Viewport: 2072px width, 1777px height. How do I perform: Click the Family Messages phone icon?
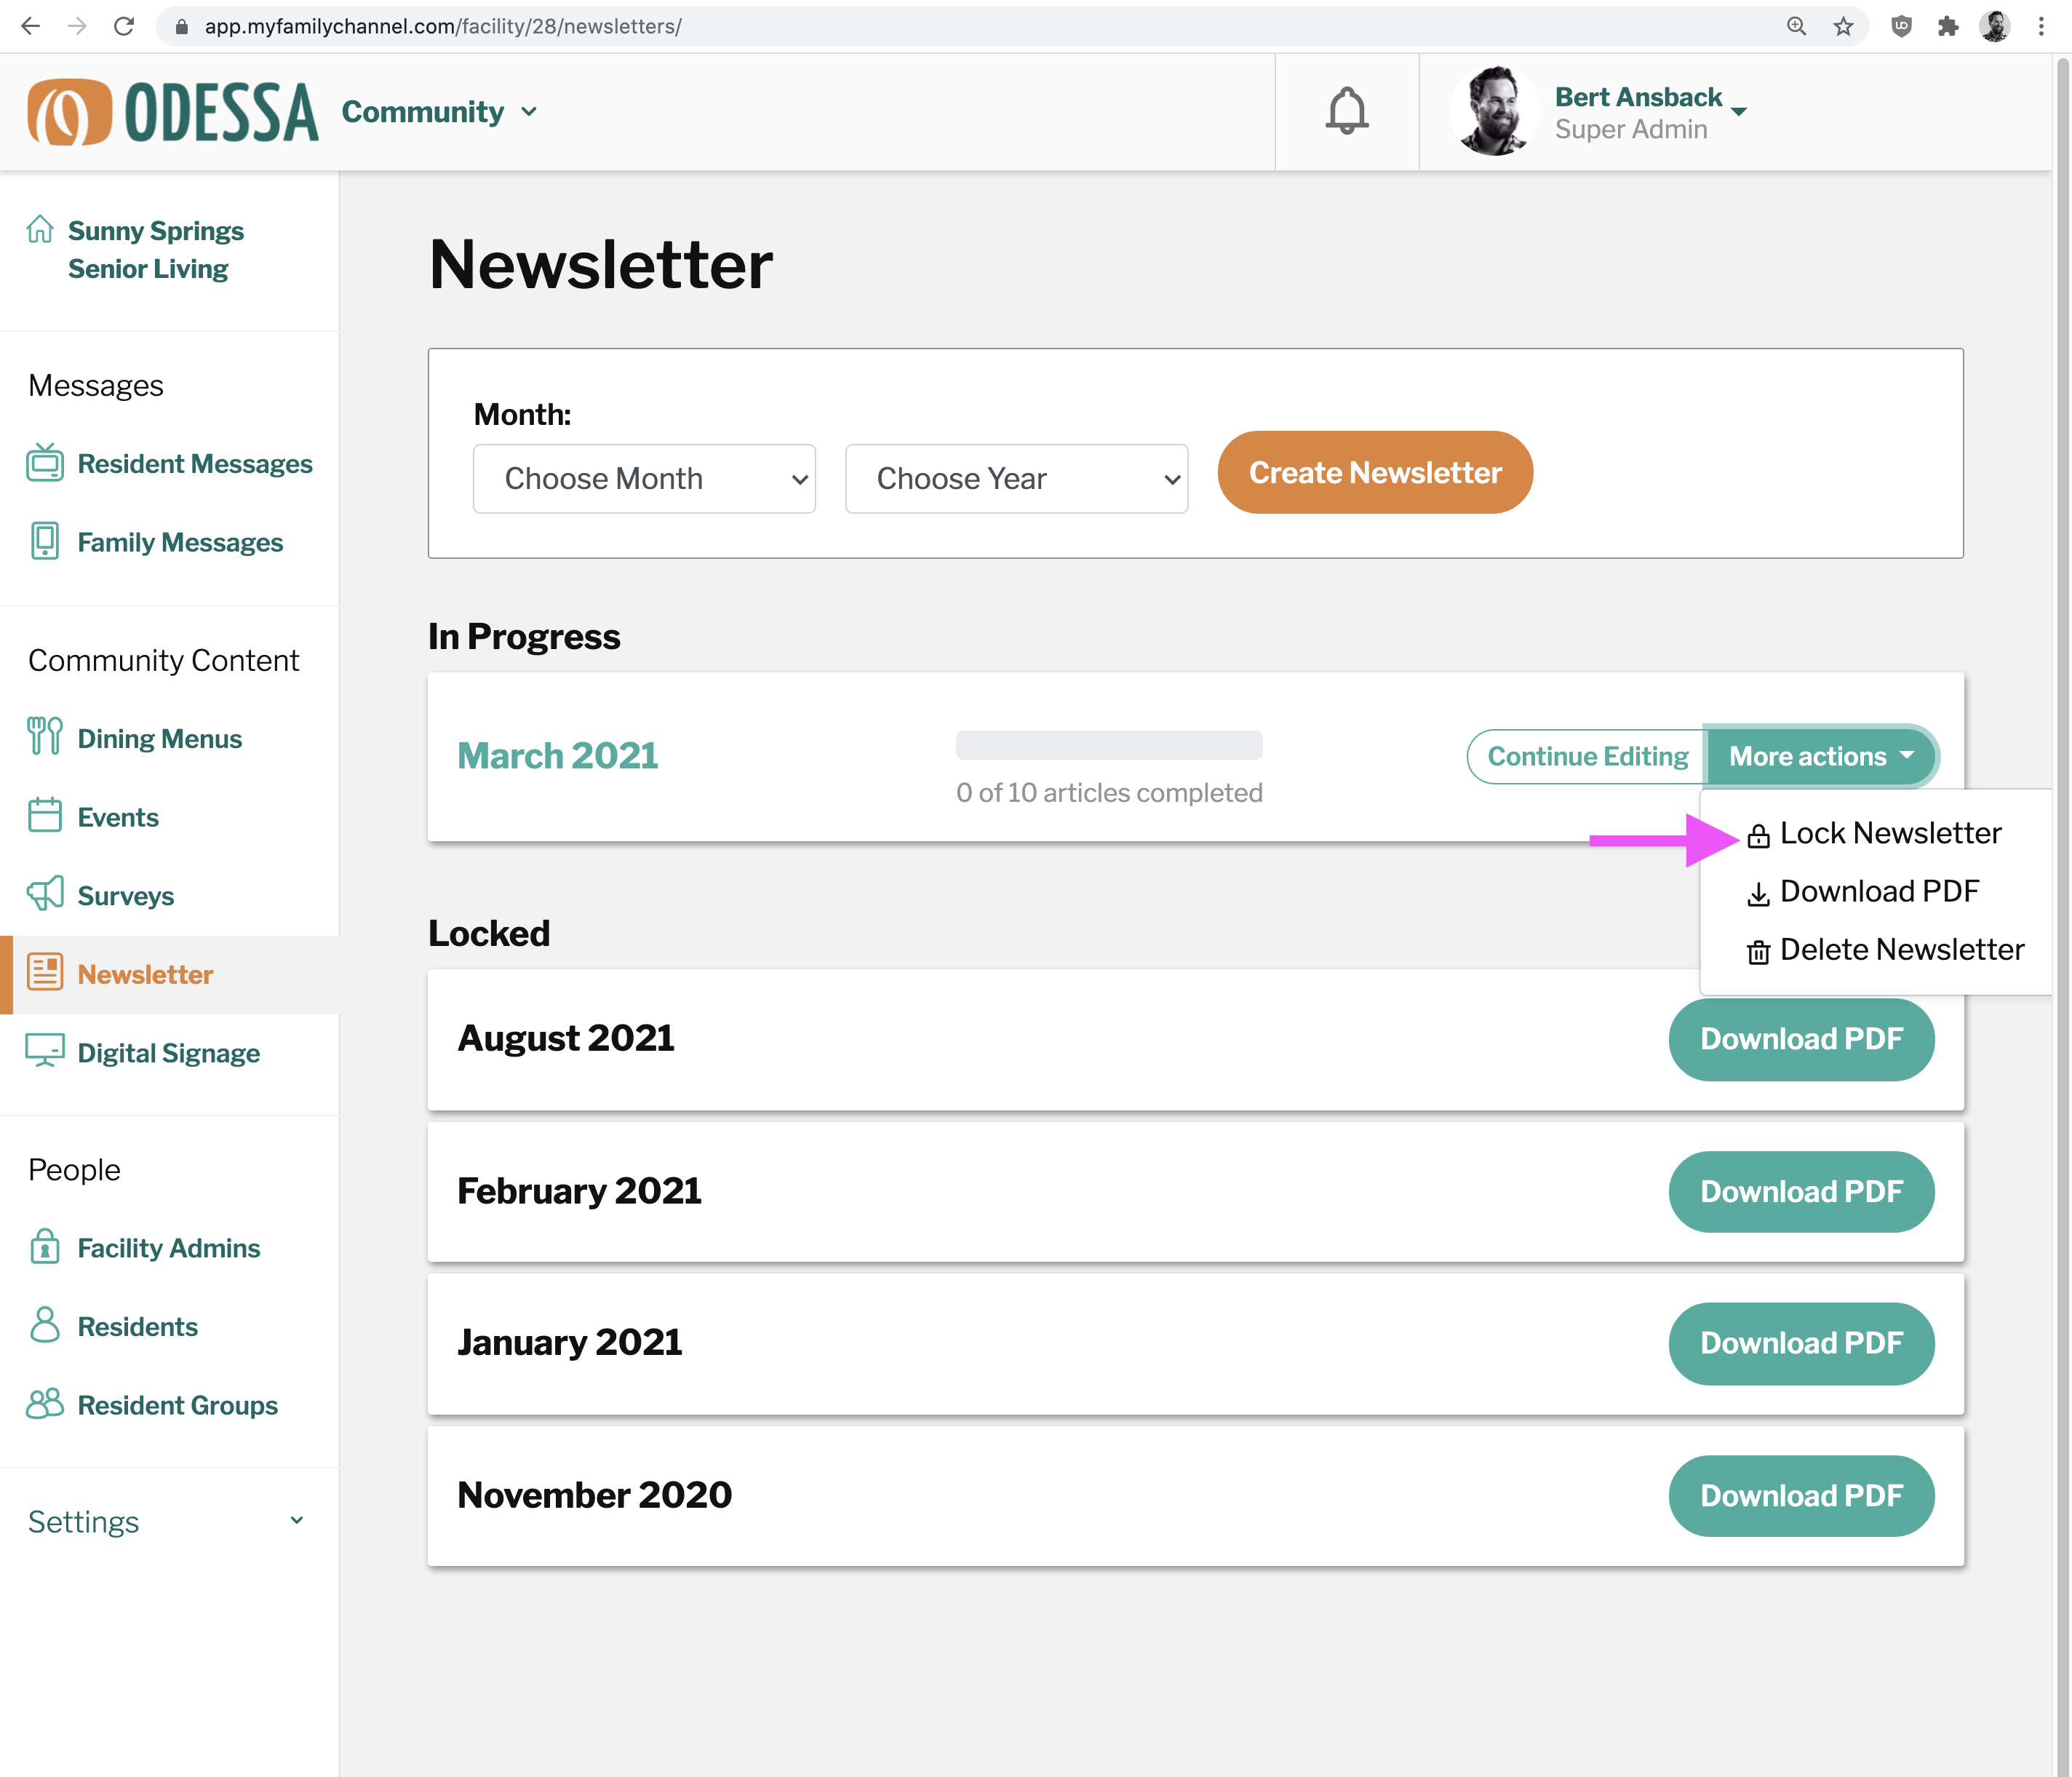45,541
